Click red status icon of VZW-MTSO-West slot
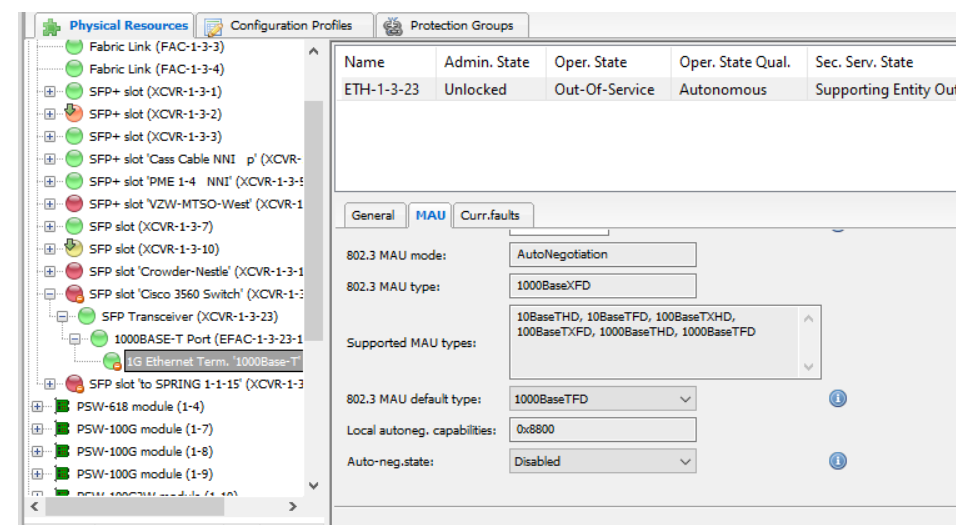 pyautogui.click(x=74, y=203)
